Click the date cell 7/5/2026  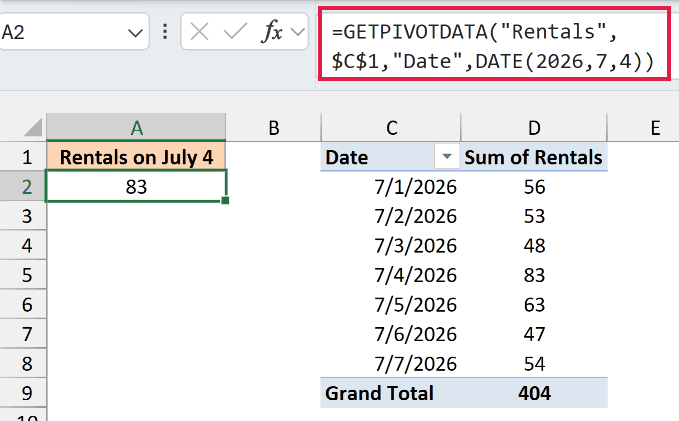point(391,304)
